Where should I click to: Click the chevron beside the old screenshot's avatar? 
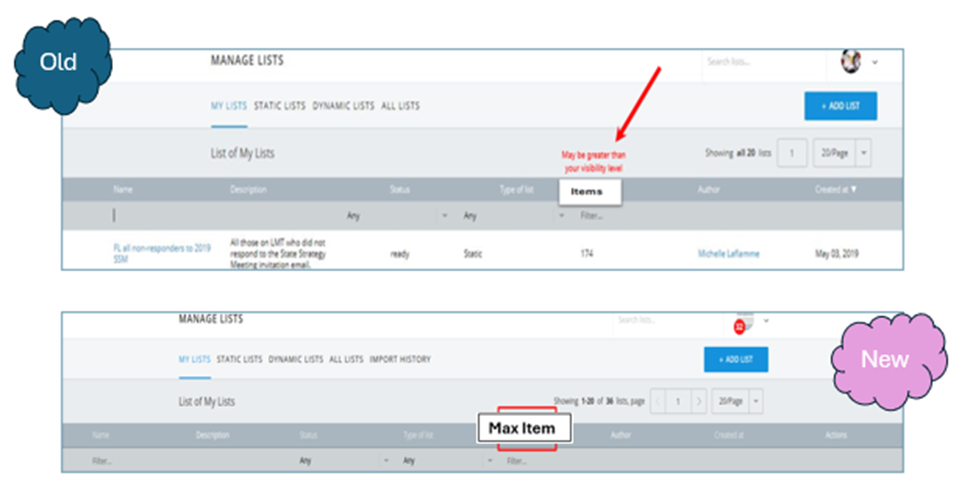pyautogui.click(x=875, y=62)
